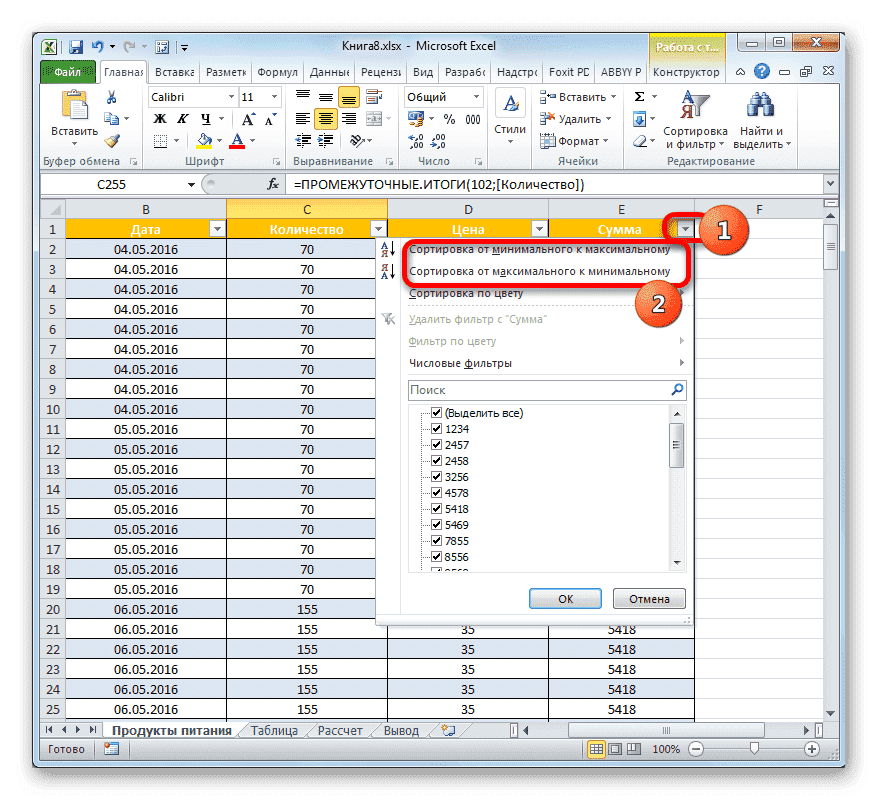This screenshot has height=800, width=877.
Task: Open the Дата column filter dropdown
Action: (218, 229)
